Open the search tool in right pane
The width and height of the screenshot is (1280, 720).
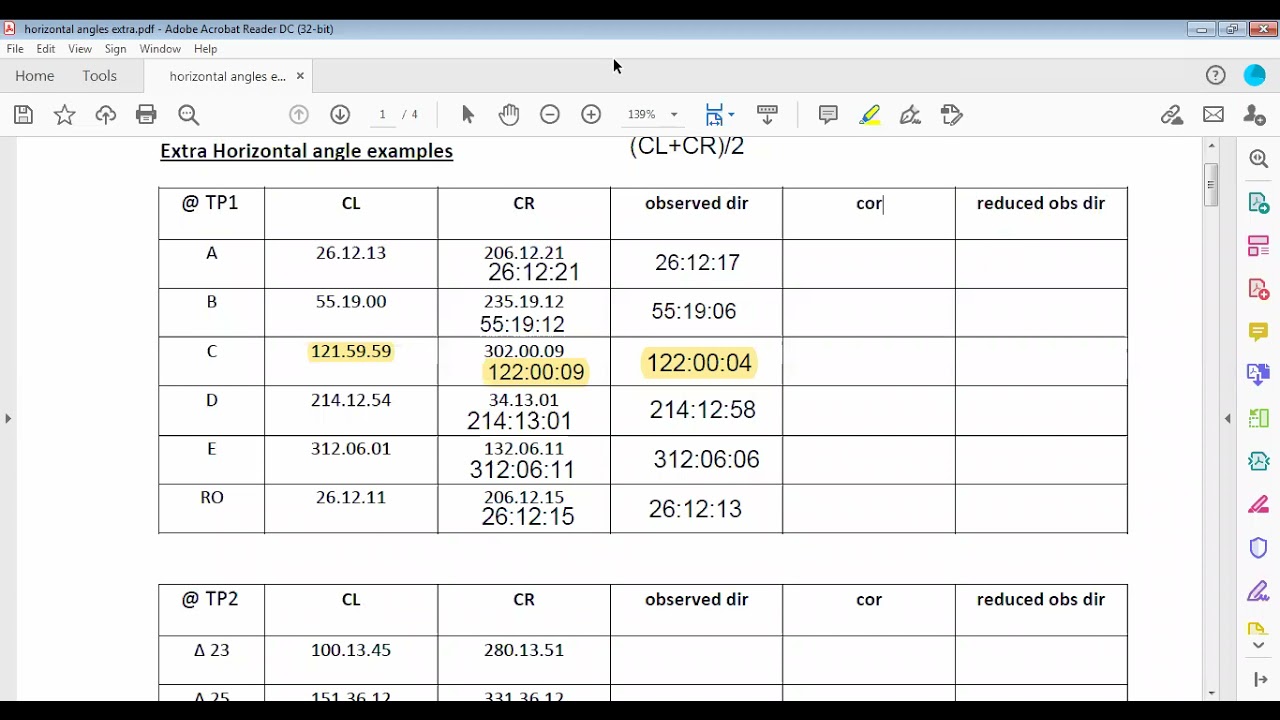[1259, 159]
